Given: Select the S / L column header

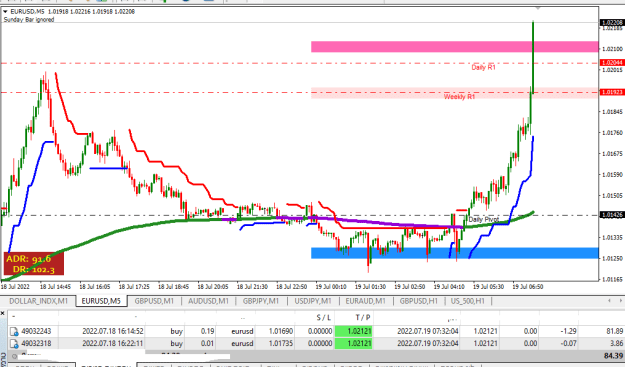Looking at the screenshot, I should click(x=324, y=318).
